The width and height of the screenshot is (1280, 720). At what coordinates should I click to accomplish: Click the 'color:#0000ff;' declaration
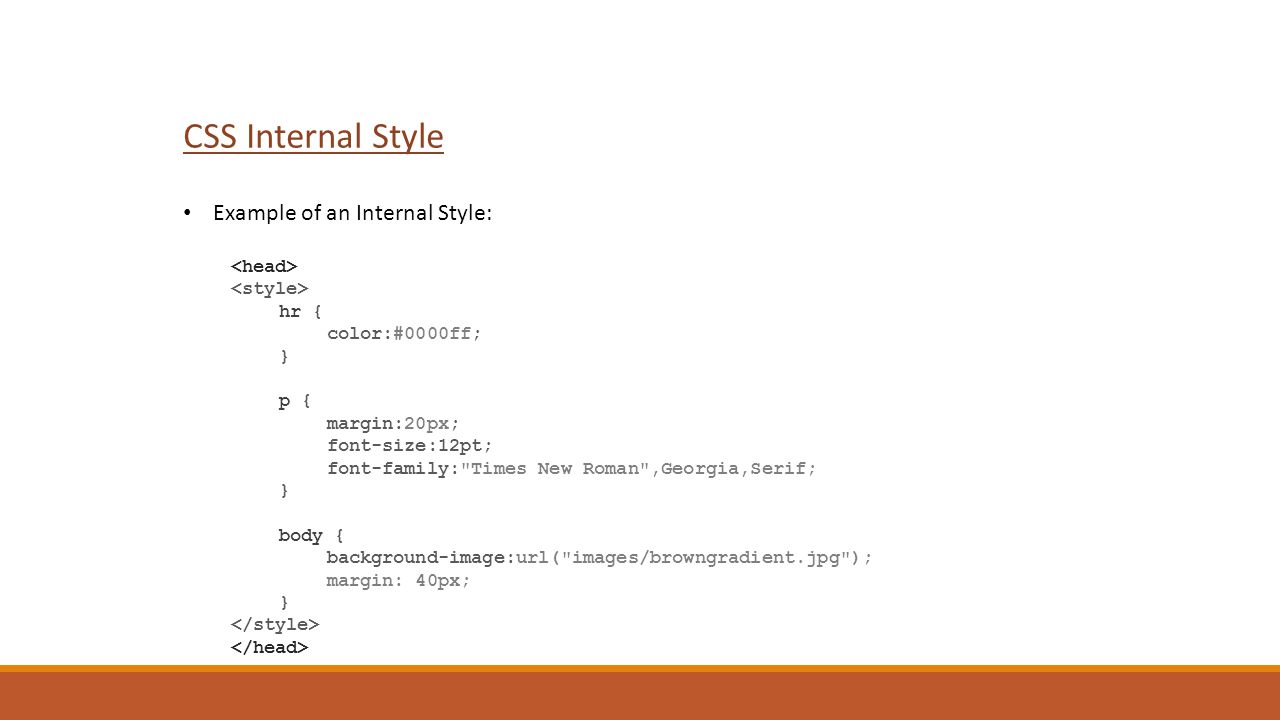point(404,333)
